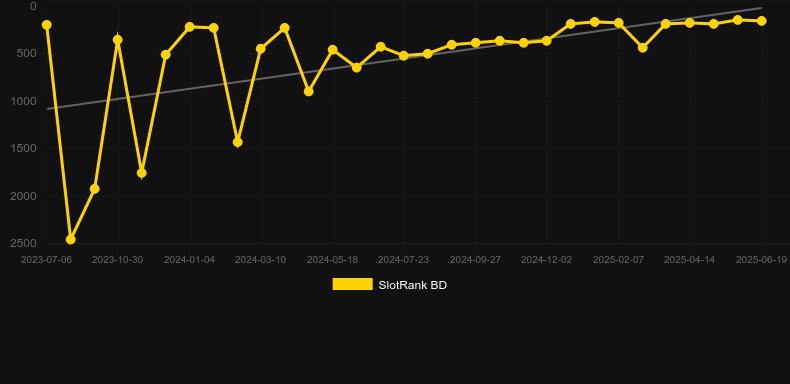790x384 pixels.
Task: Toggle the SlotRank BD legend label
Action: pos(413,285)
